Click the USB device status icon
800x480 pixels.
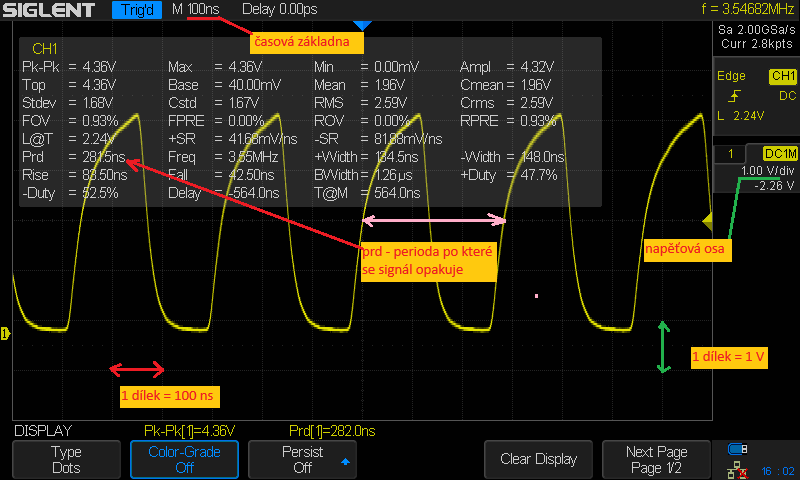coord(738,448)
